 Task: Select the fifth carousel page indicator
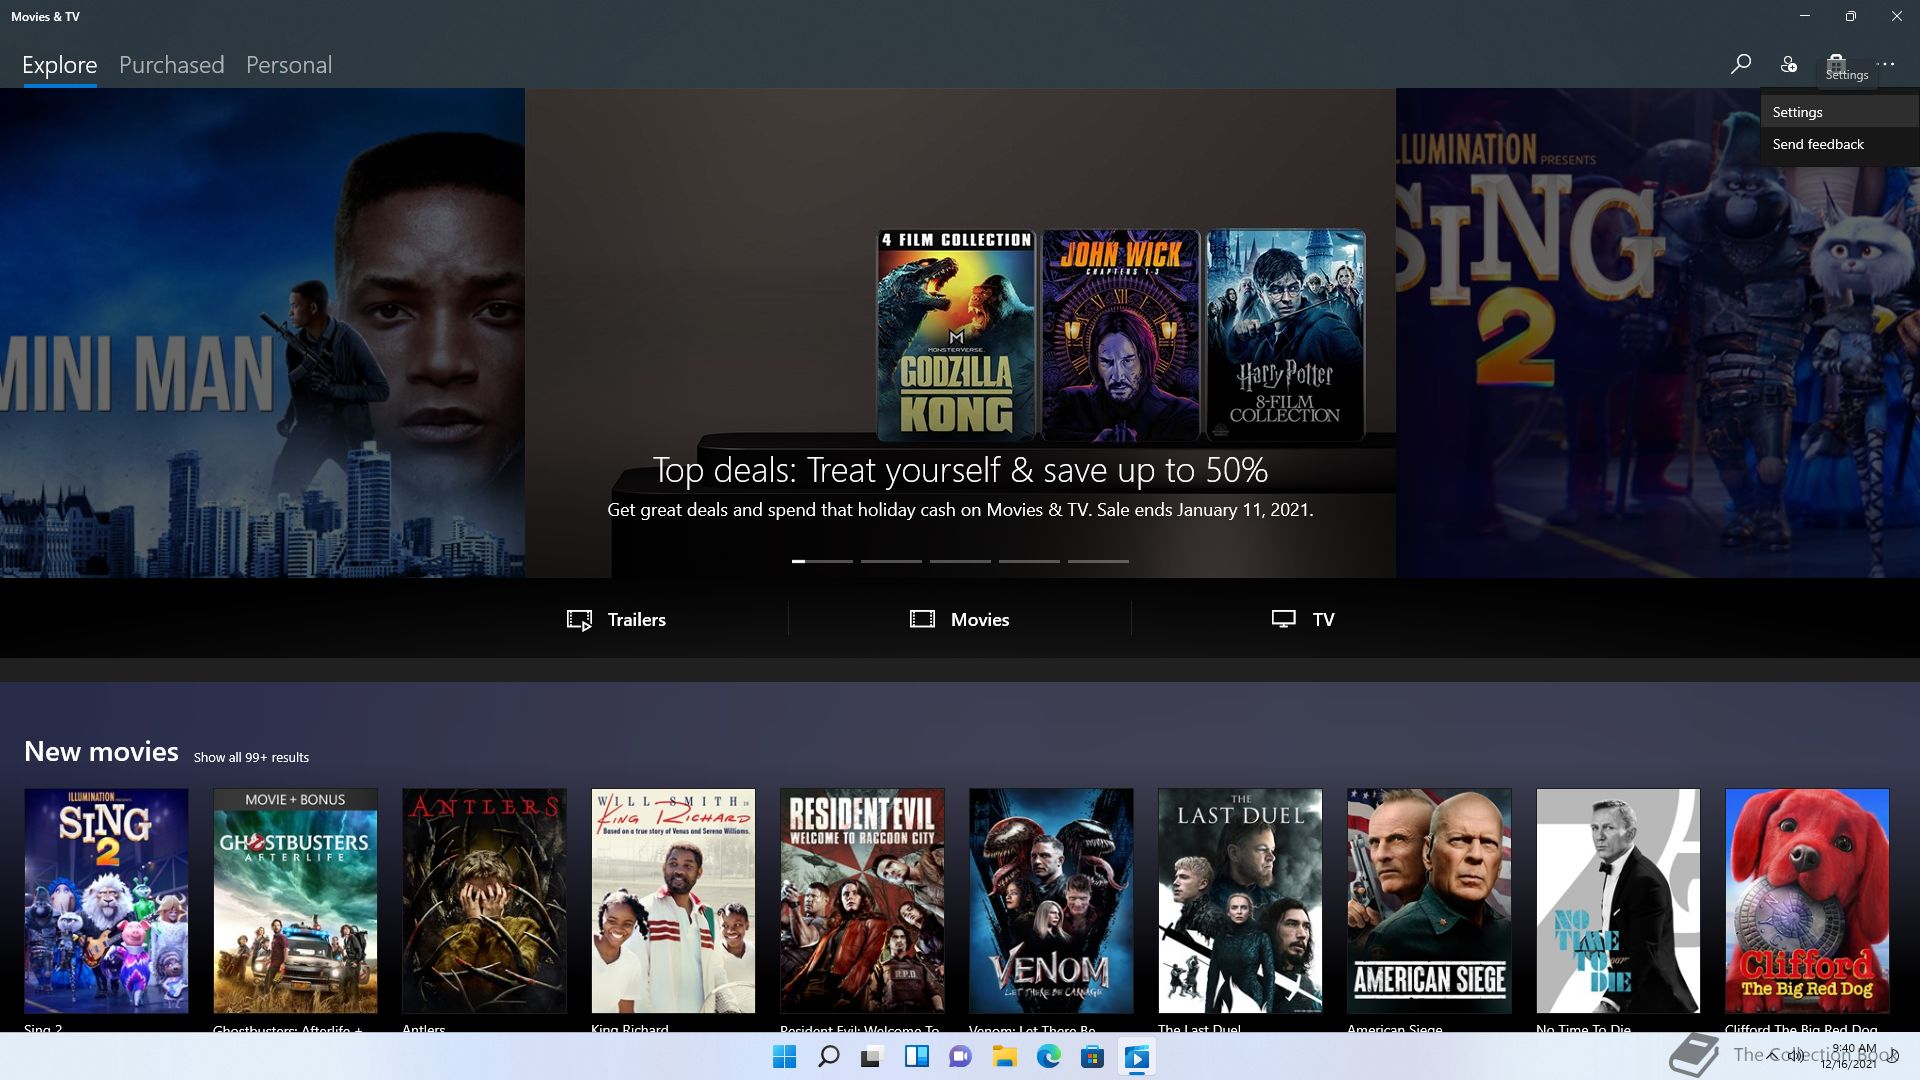pos(1098,561)
